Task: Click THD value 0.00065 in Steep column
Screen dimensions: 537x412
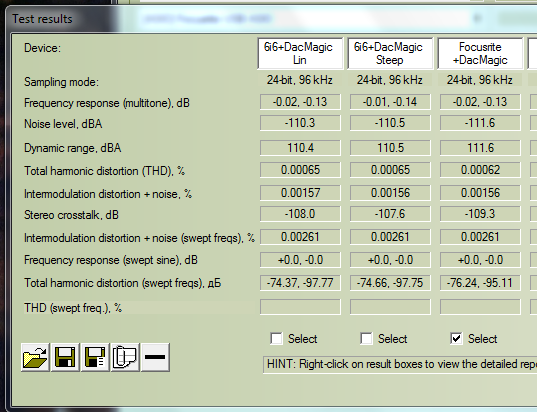Action: pyautogui.click(x=390, y=170)
